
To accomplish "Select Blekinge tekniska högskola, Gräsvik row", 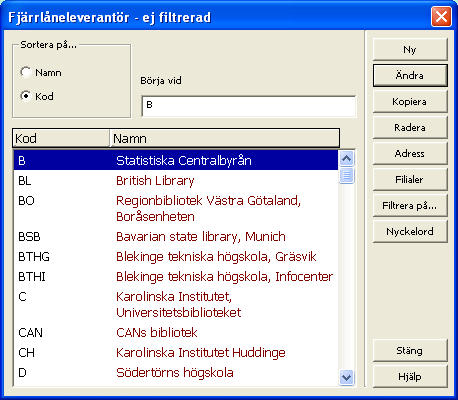I will (x=176, y=256).
